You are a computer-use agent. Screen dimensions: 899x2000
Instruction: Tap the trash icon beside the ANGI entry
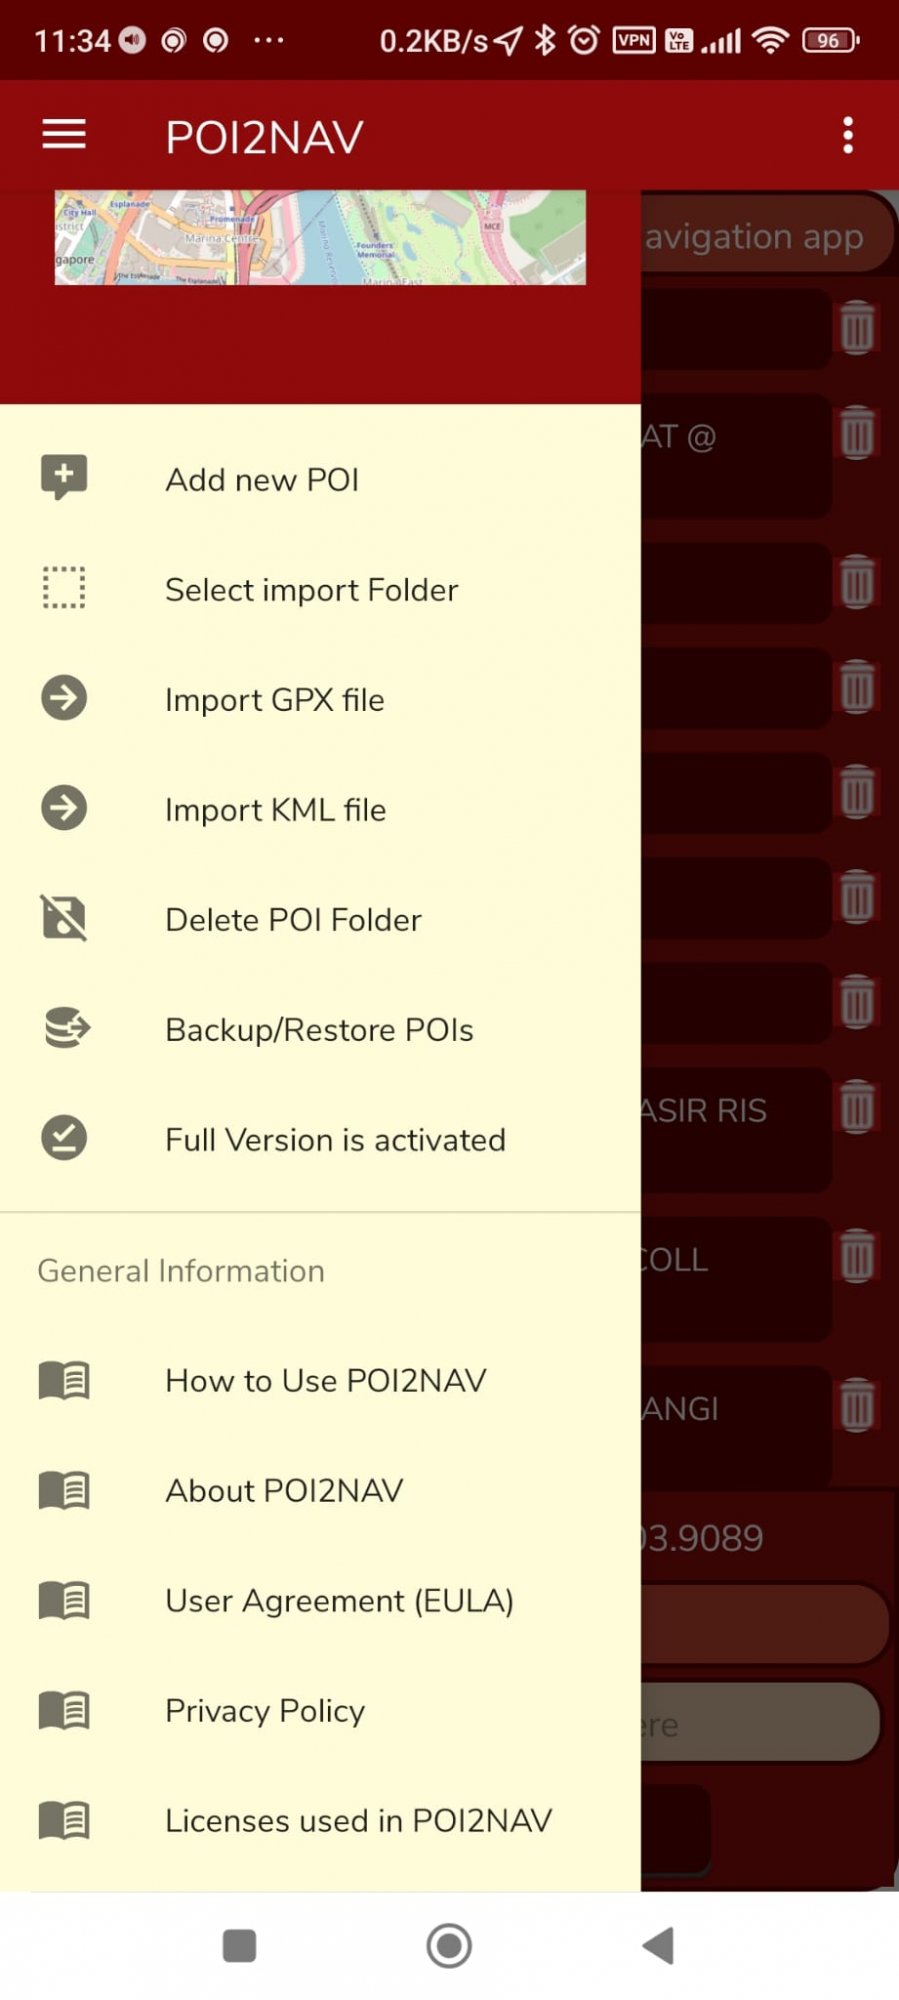click(x=857, y=1405)
